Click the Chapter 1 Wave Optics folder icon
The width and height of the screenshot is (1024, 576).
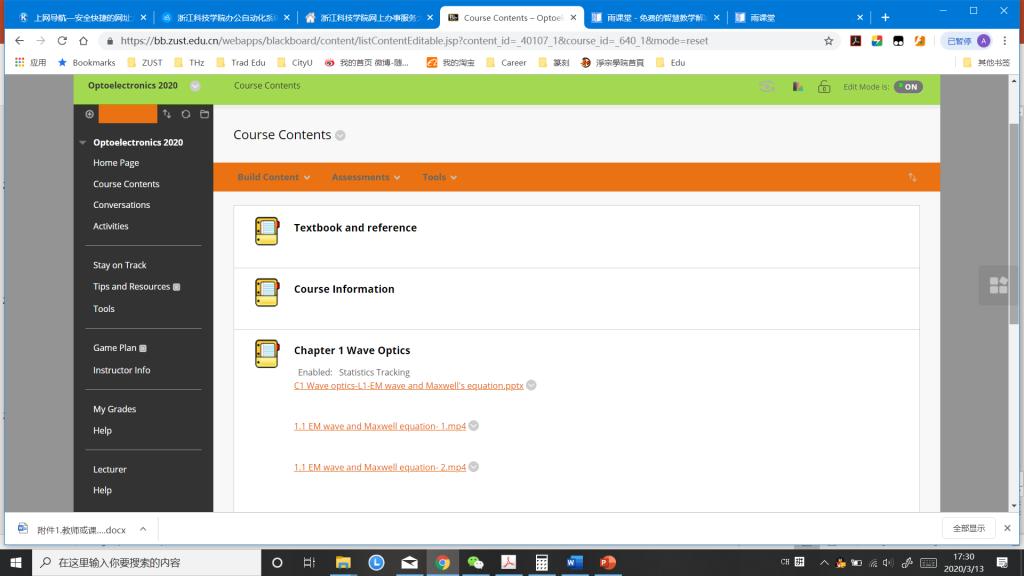(266, 353)
